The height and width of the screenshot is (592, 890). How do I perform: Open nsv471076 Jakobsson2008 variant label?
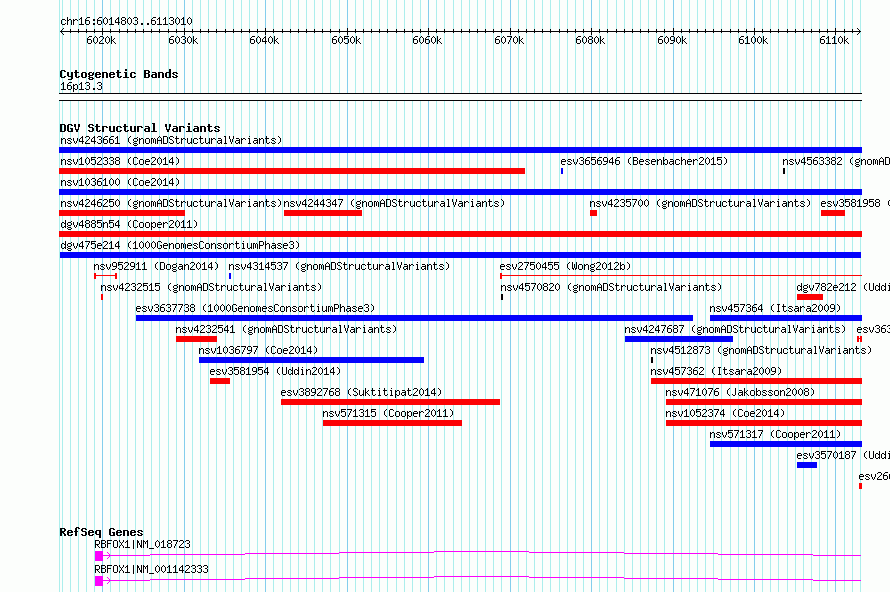point(740,392)
